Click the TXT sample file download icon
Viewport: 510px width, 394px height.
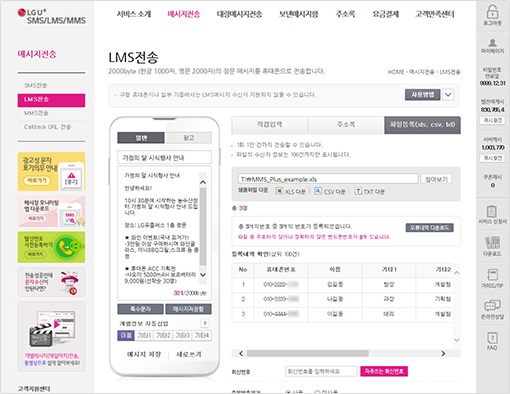tap(358, 191)
